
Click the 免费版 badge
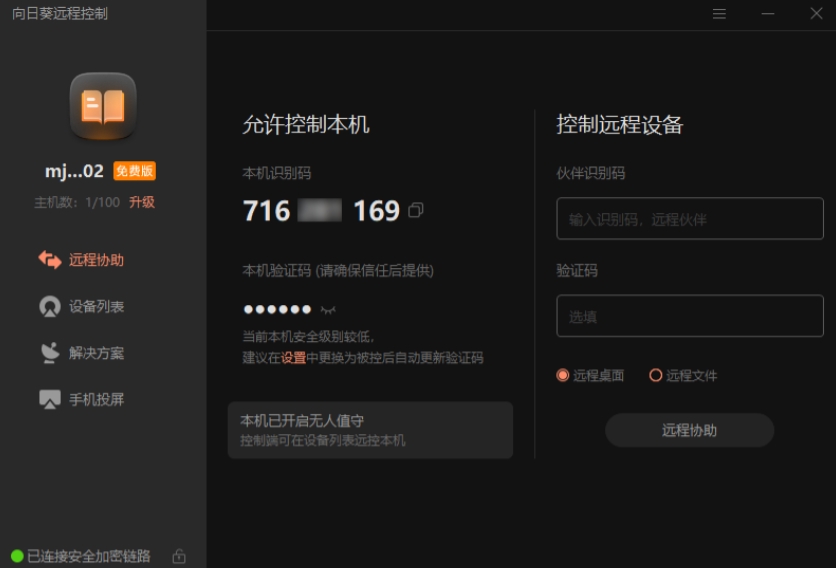pyautogui.click(x=134, y=171)
